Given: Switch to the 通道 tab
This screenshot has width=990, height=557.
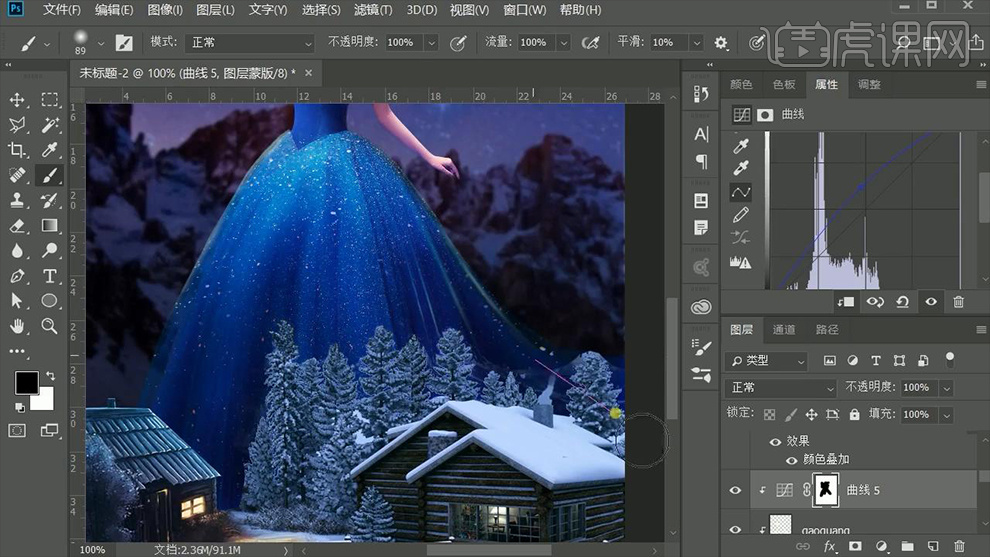Looking at the screenshot, I should (783, 329).
